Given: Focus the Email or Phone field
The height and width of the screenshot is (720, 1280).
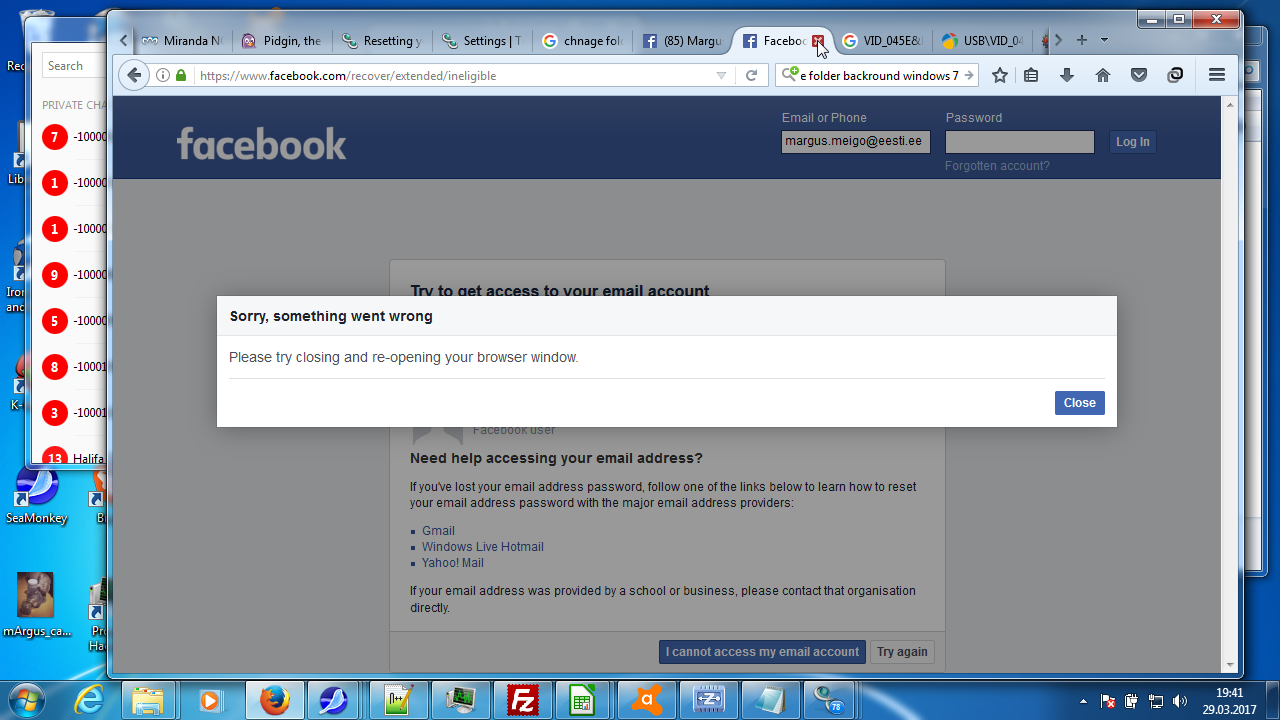Looking at the screenshot, I should (x=856, y=142).
